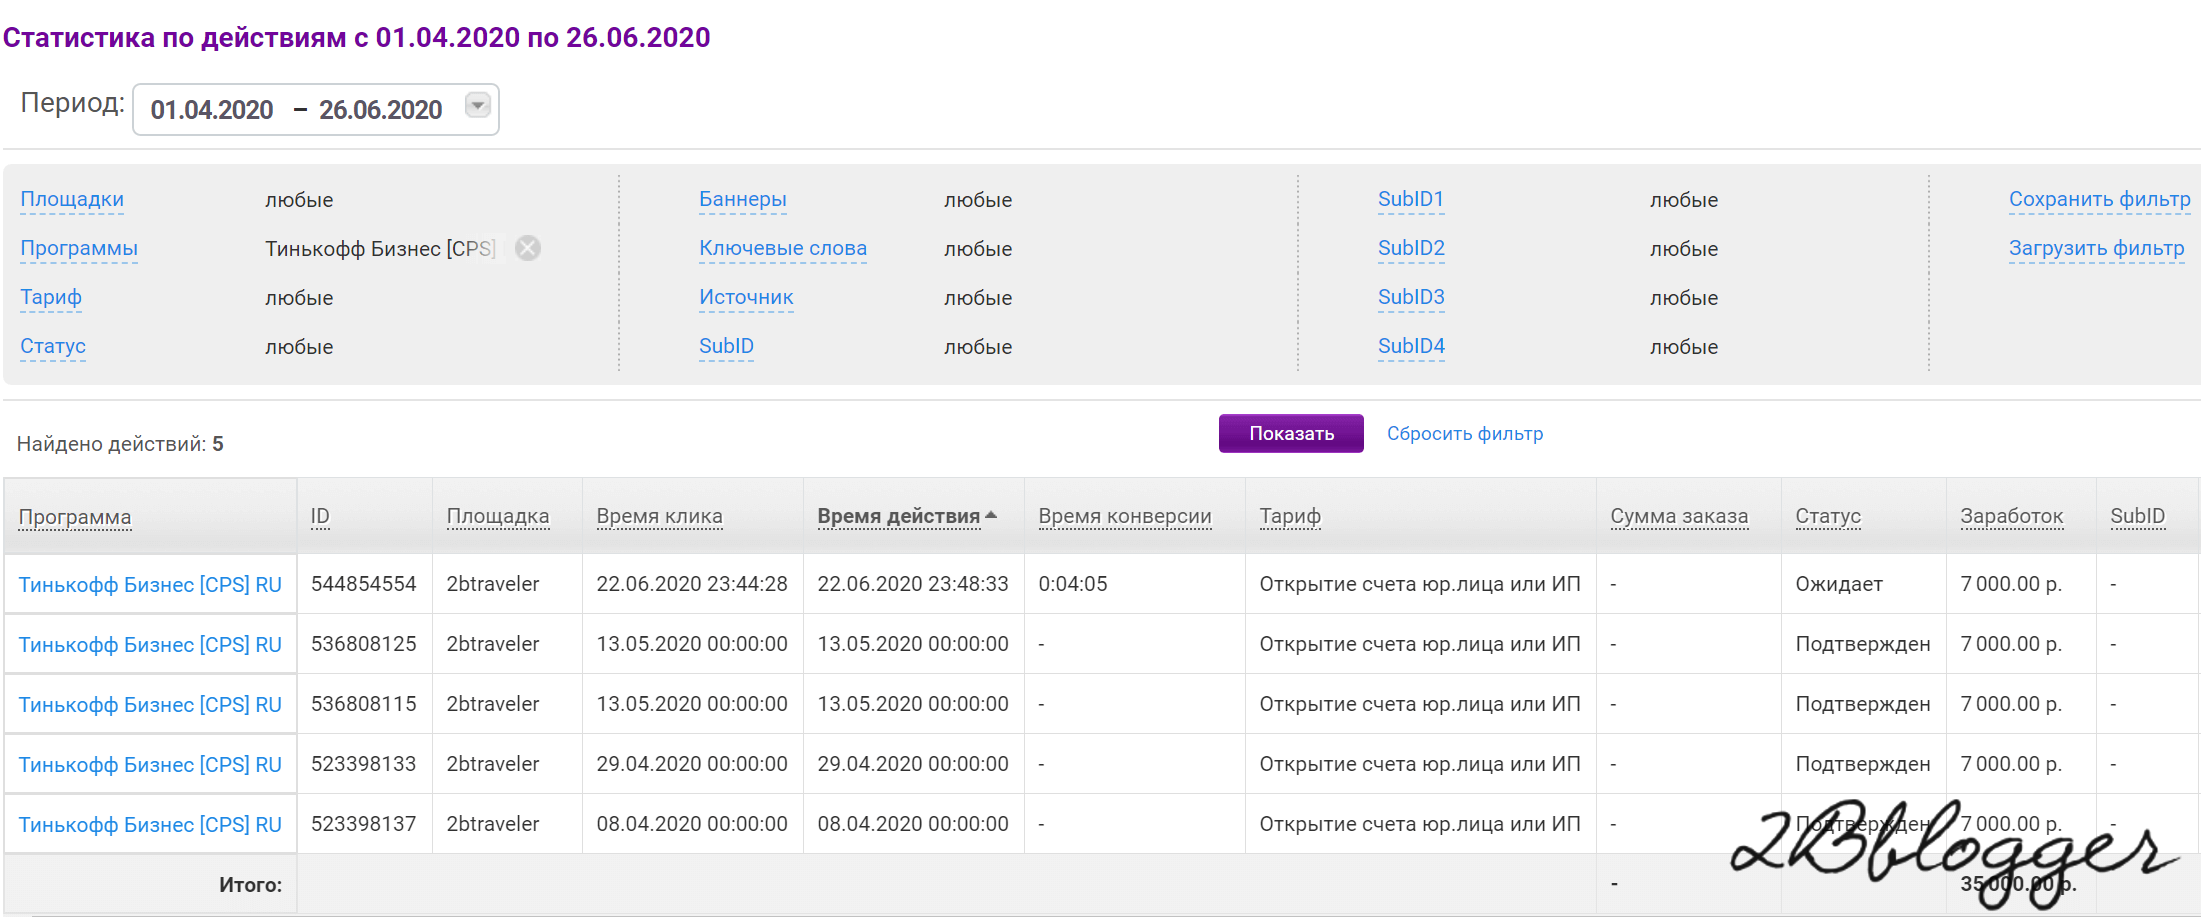This screenshot has height=917, width=2201.
Task: Open Тинькофф Бизнес link in row 536808125
Action: point(150,644)
